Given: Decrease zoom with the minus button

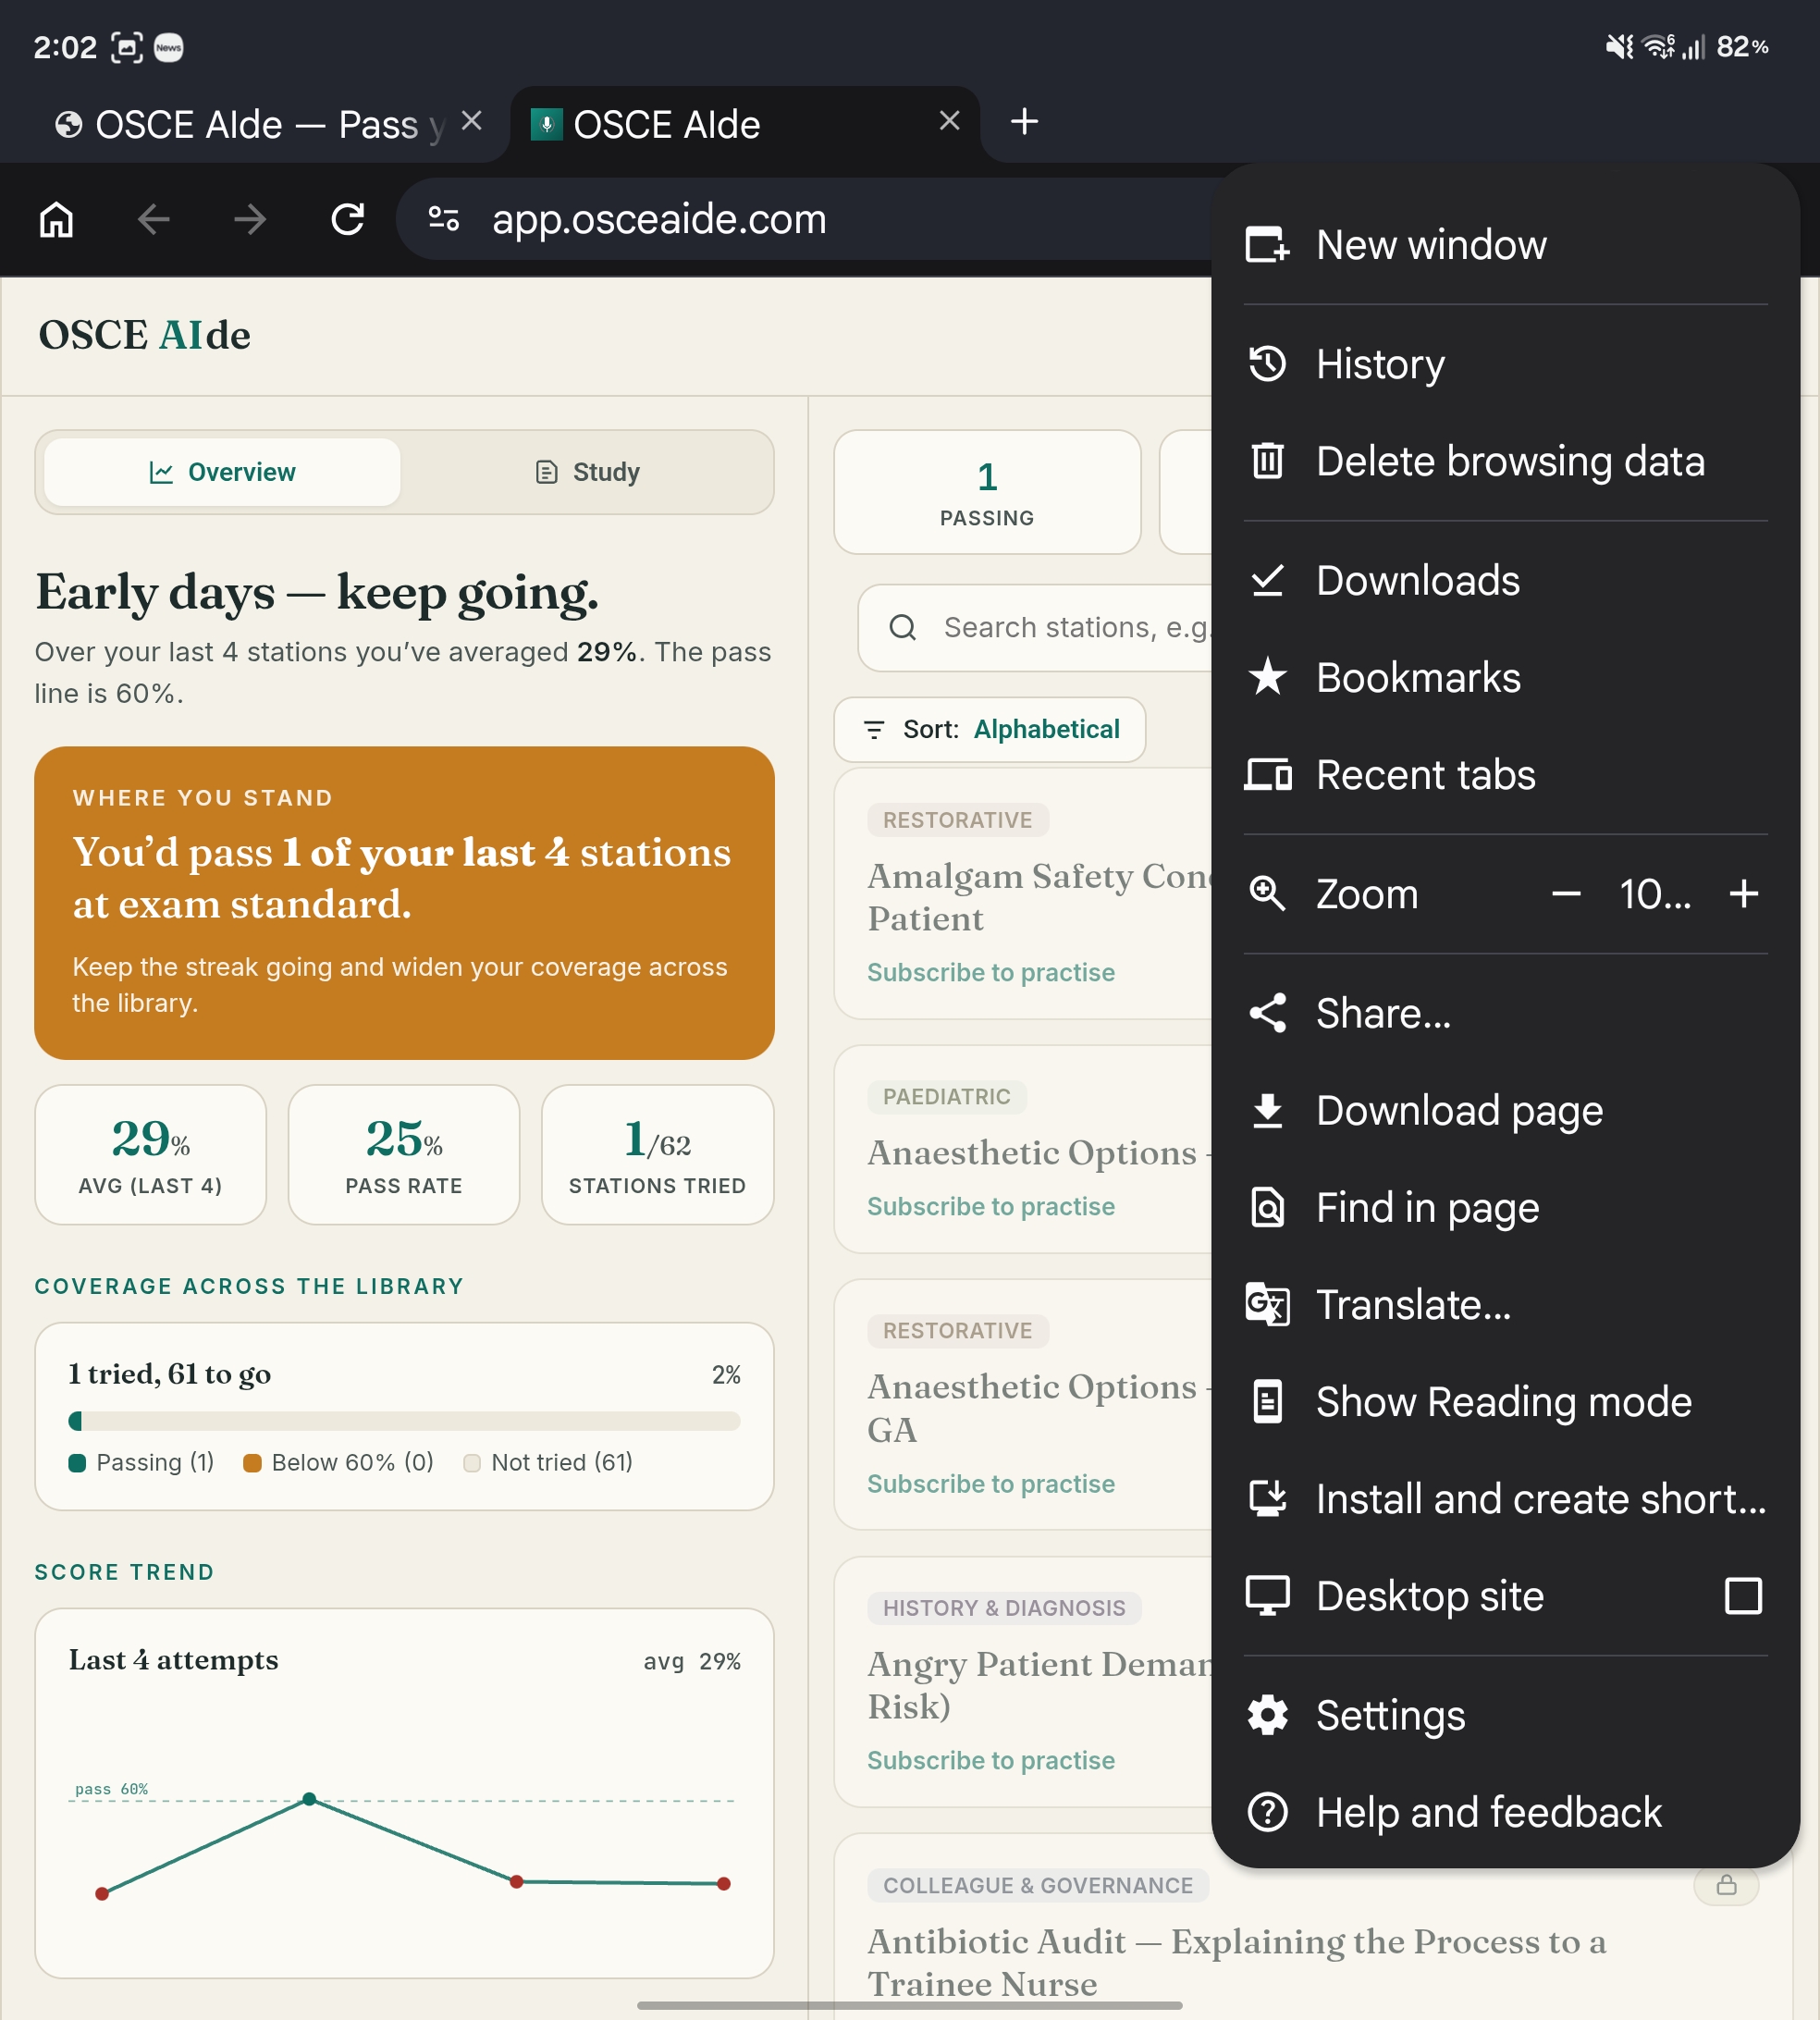Looking at the screenshot, I should coord(1566,893).
